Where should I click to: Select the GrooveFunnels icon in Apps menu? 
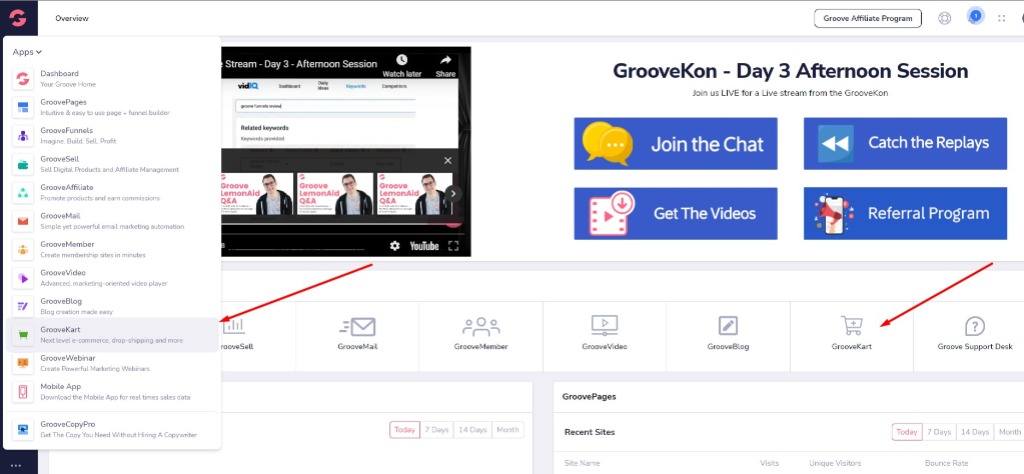[23, 136]
